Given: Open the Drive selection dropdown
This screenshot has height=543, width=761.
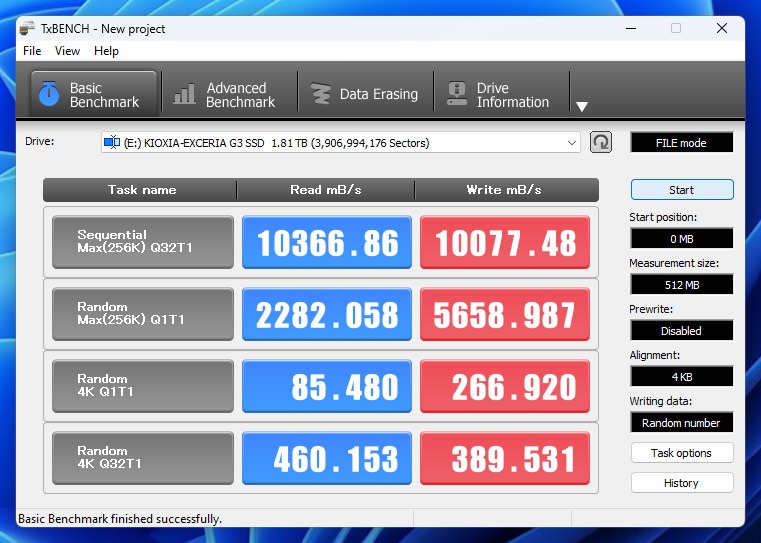Looking at the screenshot, I should (341, 143).
